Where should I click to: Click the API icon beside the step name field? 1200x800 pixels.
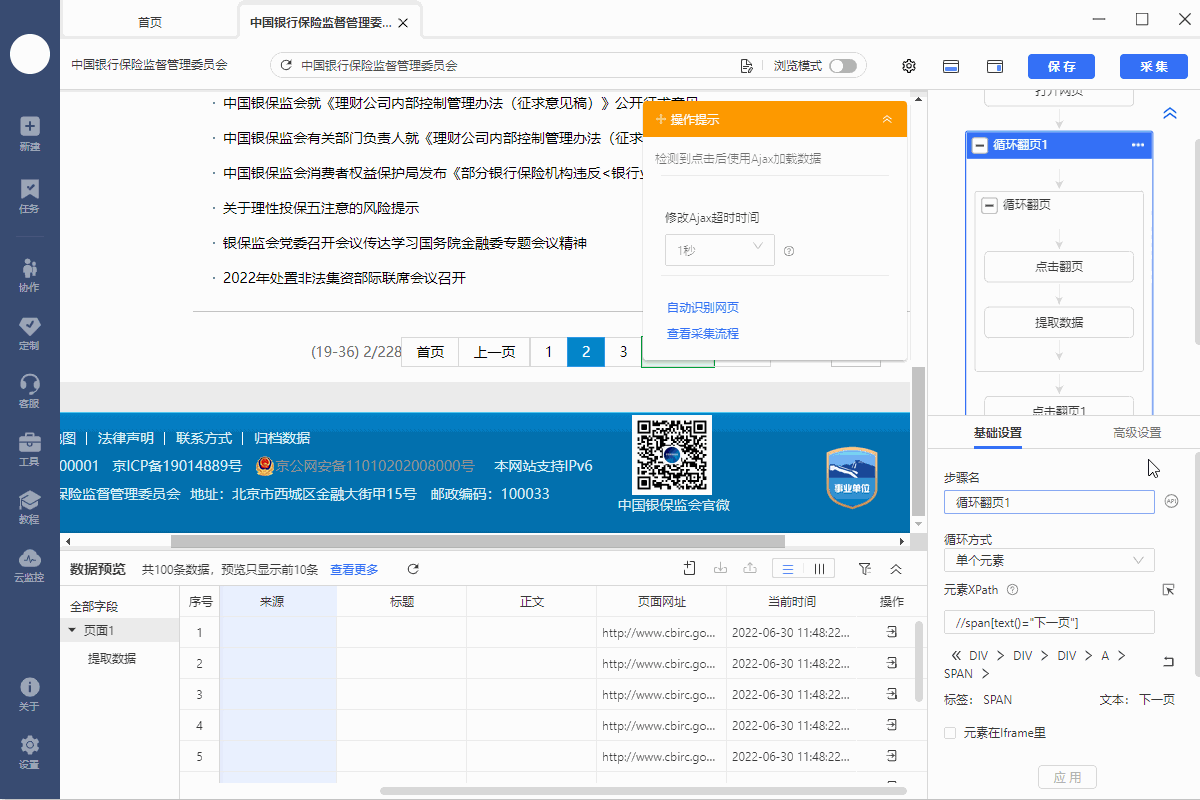coord(1172,501)
